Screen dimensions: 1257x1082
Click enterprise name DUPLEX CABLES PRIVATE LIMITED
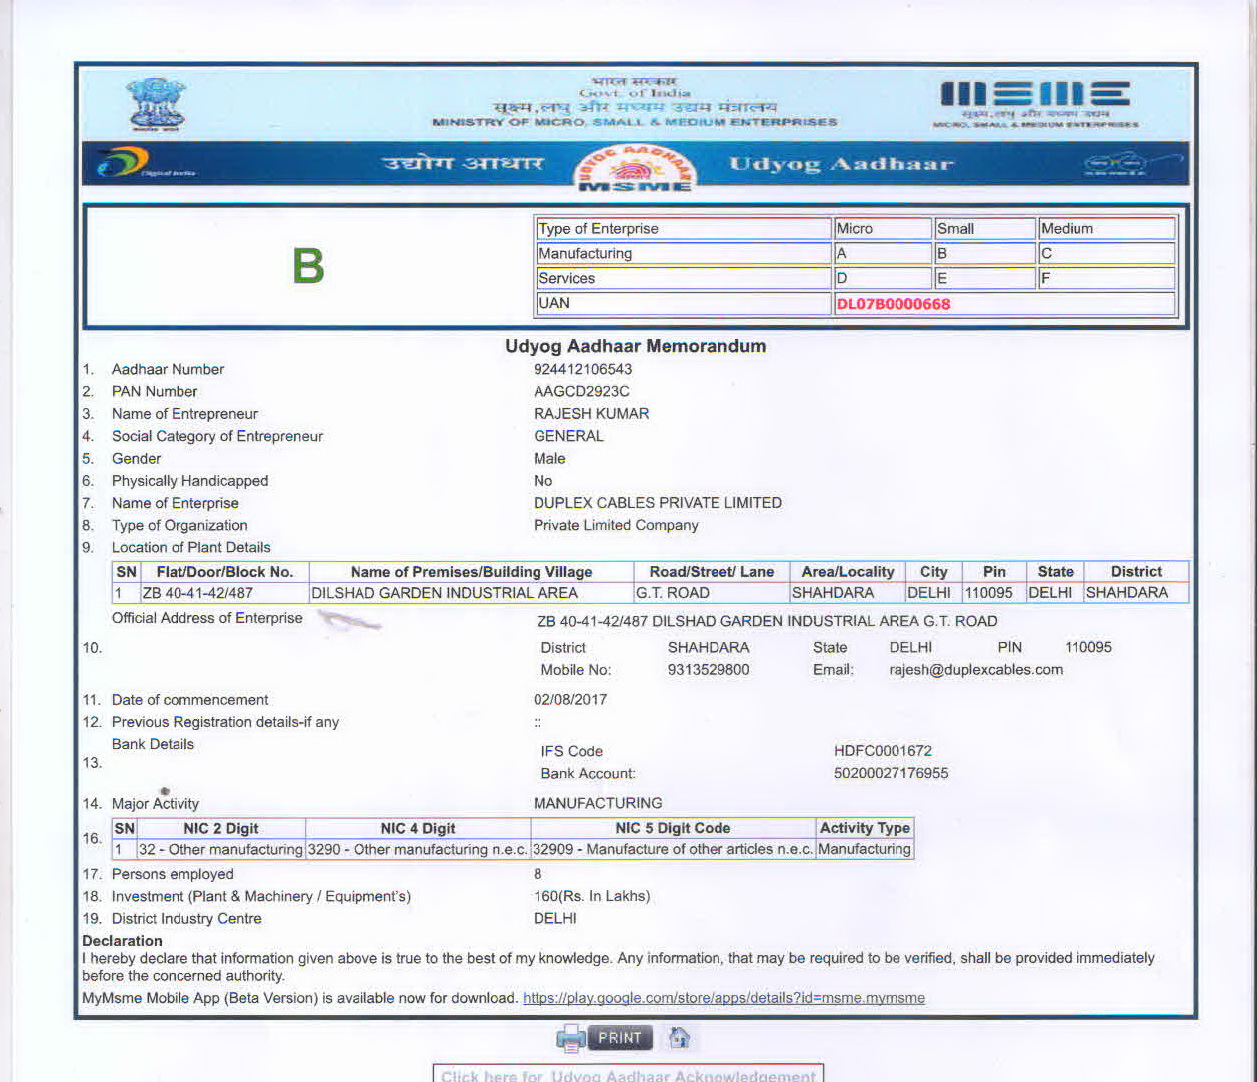coord(658,503)
